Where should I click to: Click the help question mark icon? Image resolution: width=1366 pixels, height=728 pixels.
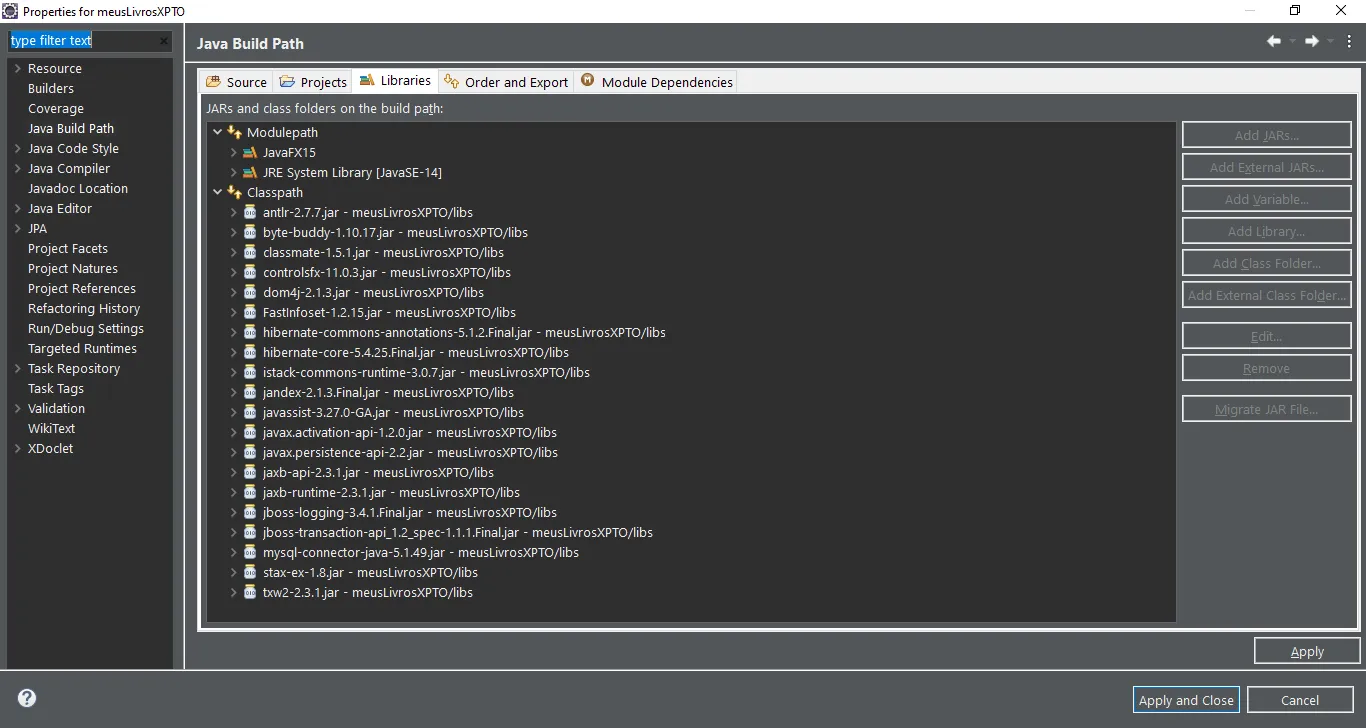(x=27, y=698)
